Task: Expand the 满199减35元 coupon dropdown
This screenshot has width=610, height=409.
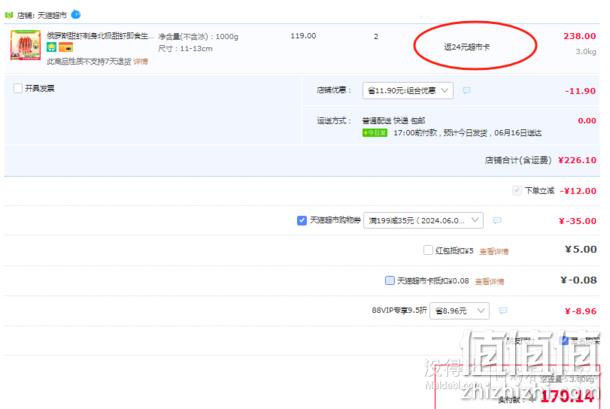Action: click(423, 221)
